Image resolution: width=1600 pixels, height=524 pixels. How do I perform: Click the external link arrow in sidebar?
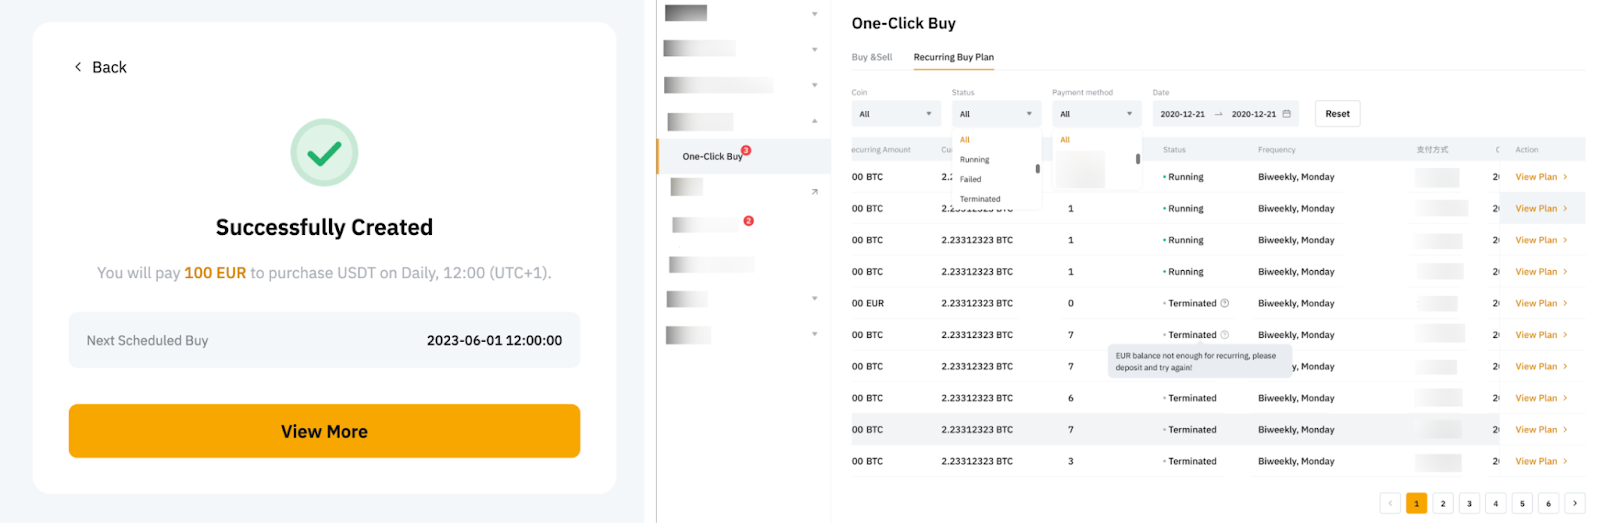814,191
